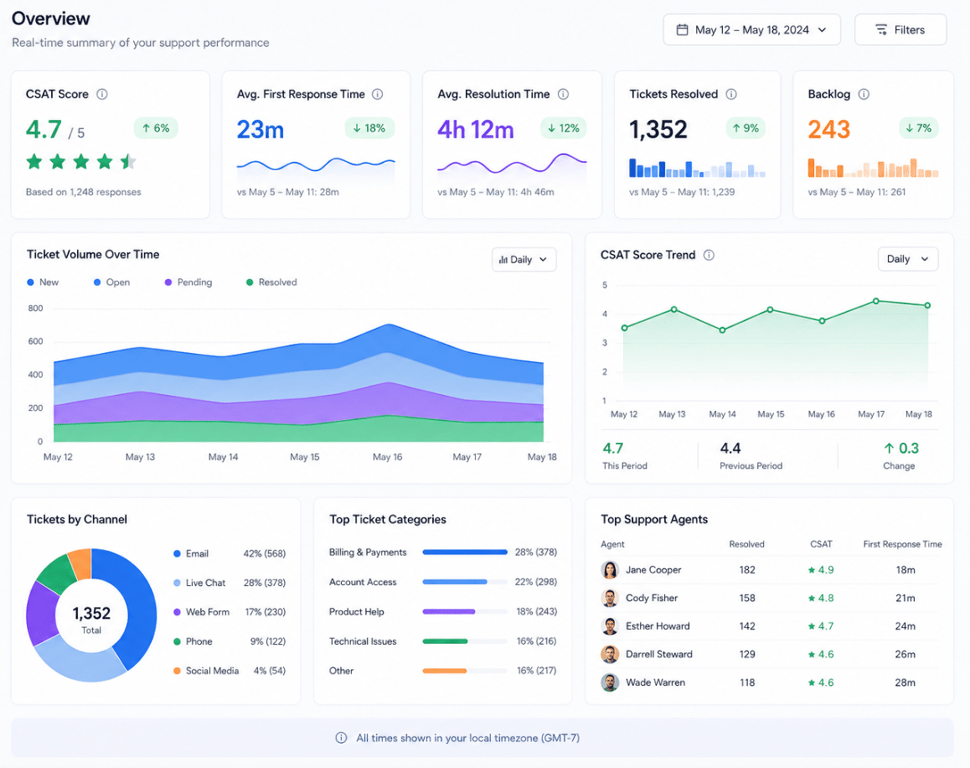Sort by First Response Time column header
Viewport: 970px width, 768px height.
click(x=903, y=544)
